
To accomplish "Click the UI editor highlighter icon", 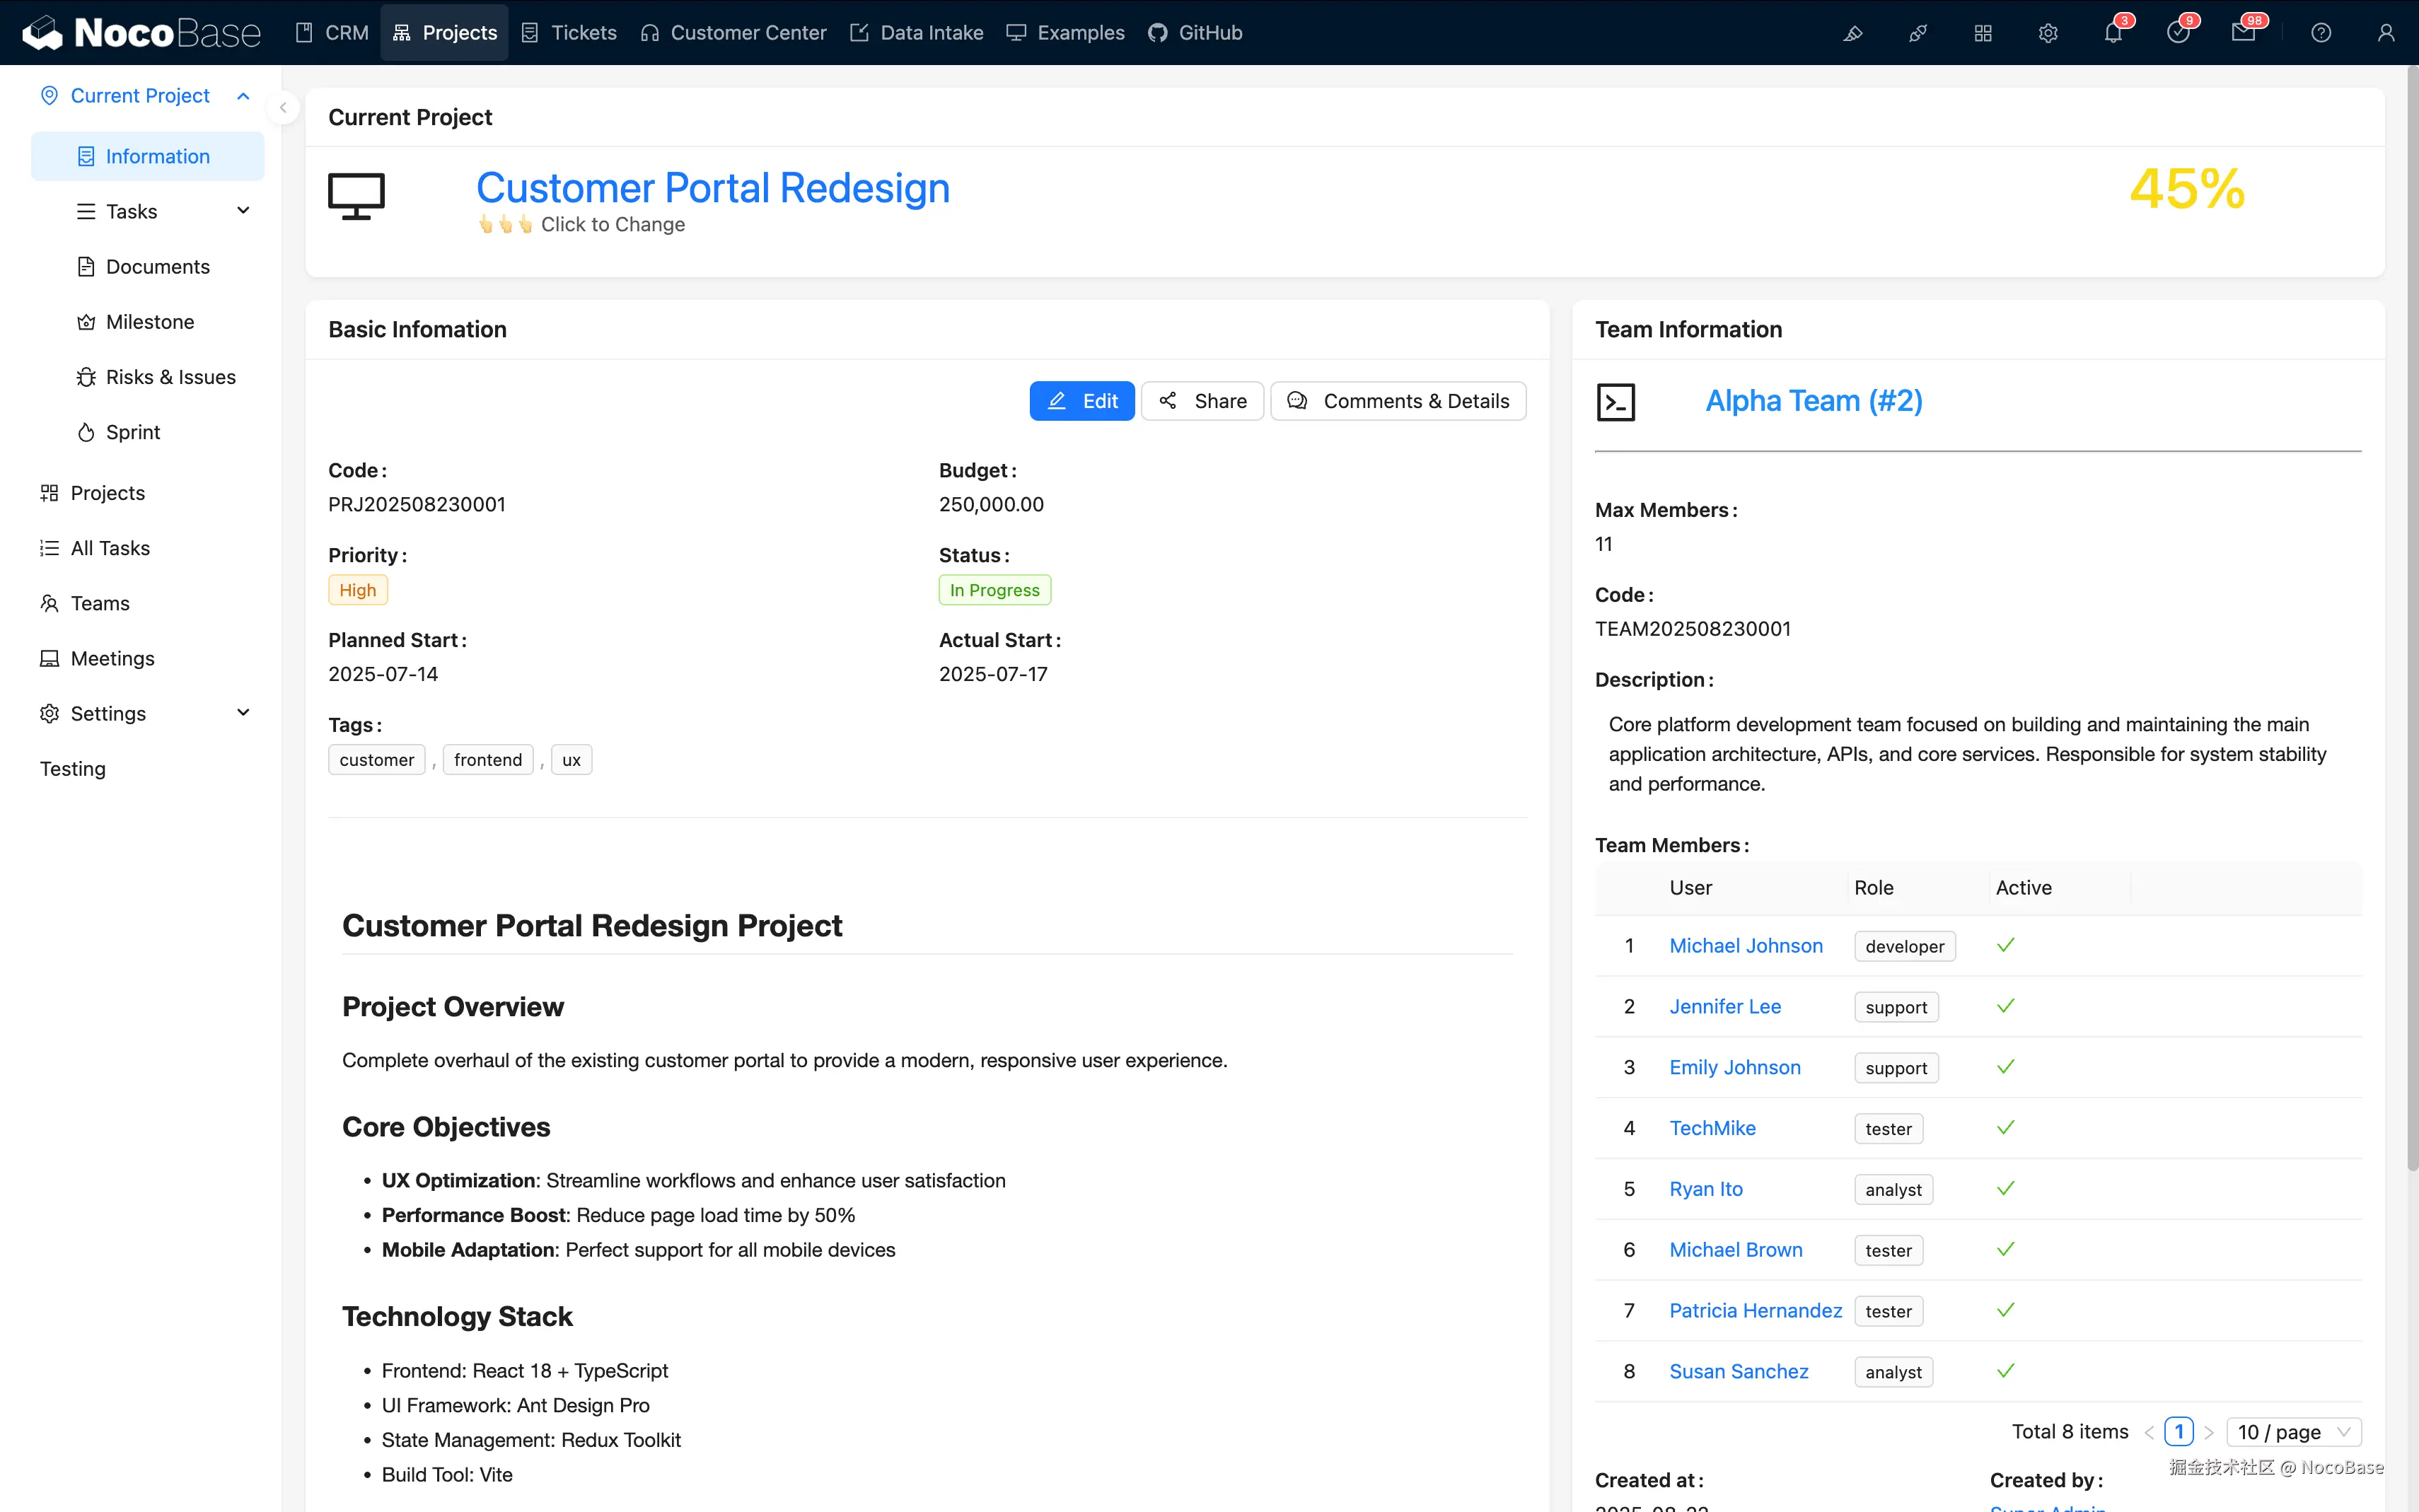I will tap(1852, 33).
